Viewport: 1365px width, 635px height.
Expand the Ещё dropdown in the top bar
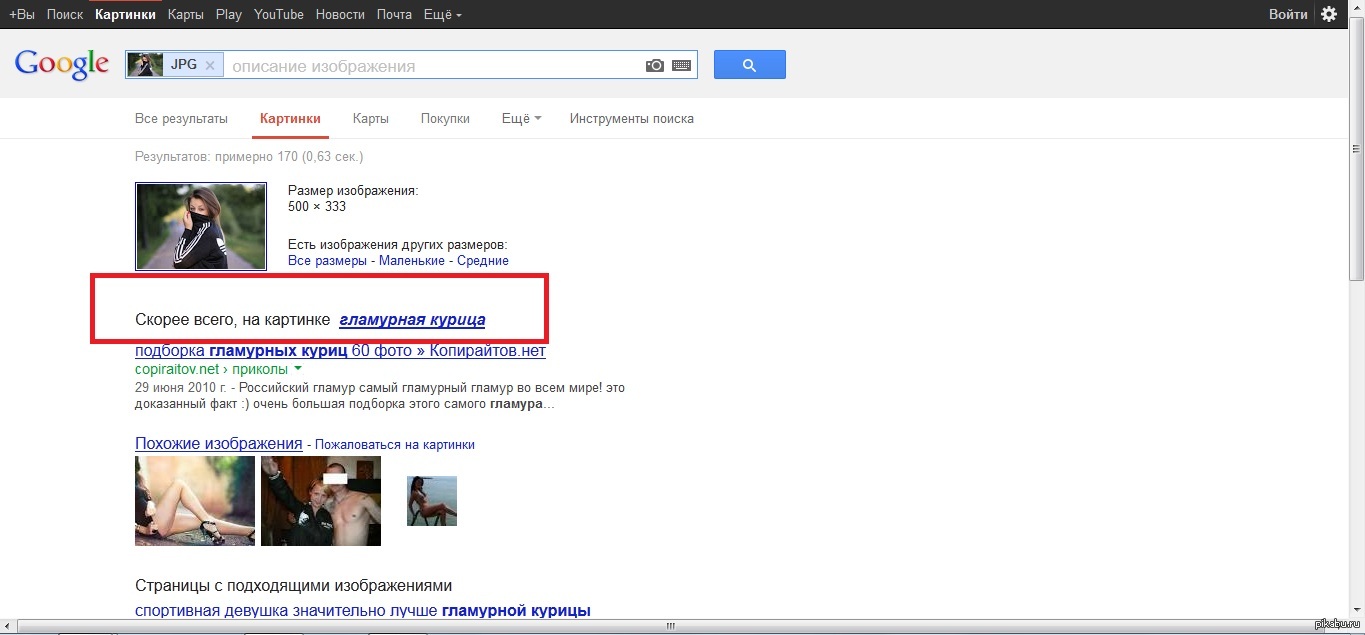tap(442, 14)
